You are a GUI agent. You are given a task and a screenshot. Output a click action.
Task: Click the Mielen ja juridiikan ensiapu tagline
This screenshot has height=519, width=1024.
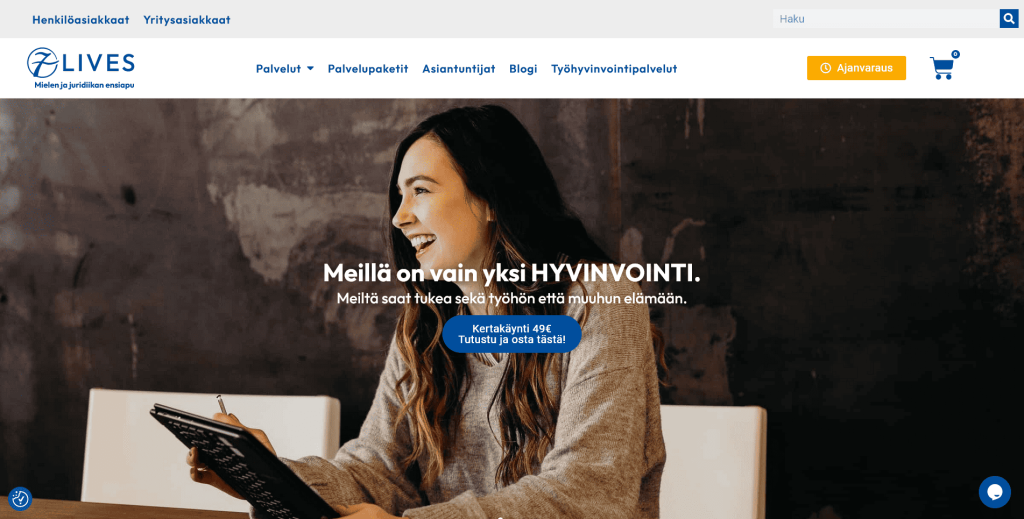84,85
